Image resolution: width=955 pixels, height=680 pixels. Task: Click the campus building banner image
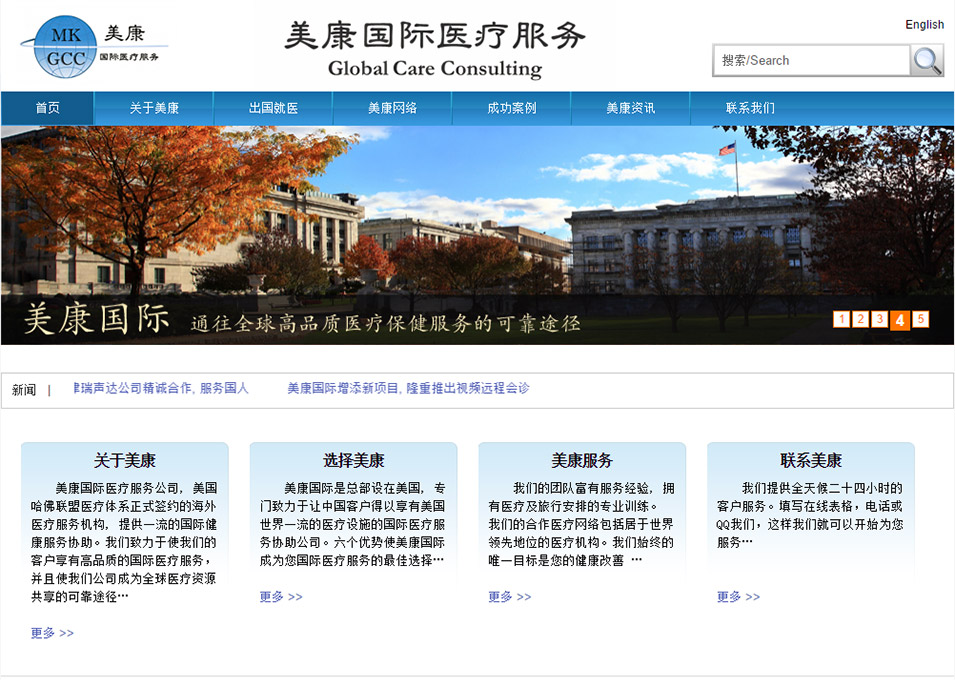coord(478,235)
